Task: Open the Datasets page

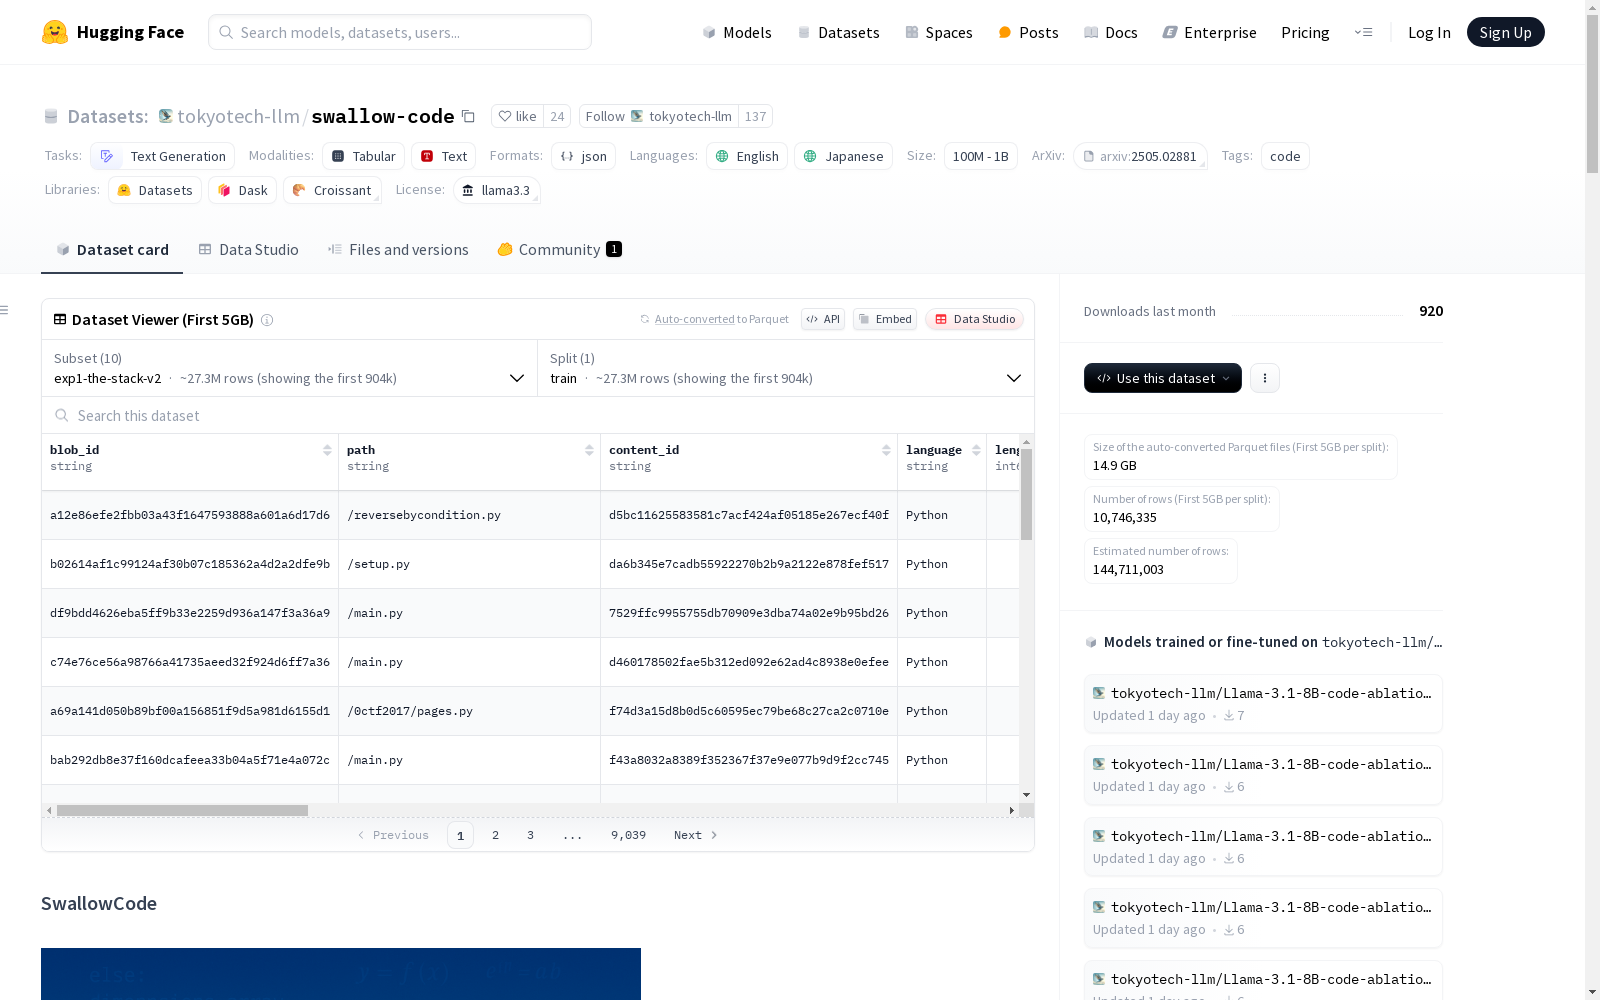Action: [x=838, y=32]
